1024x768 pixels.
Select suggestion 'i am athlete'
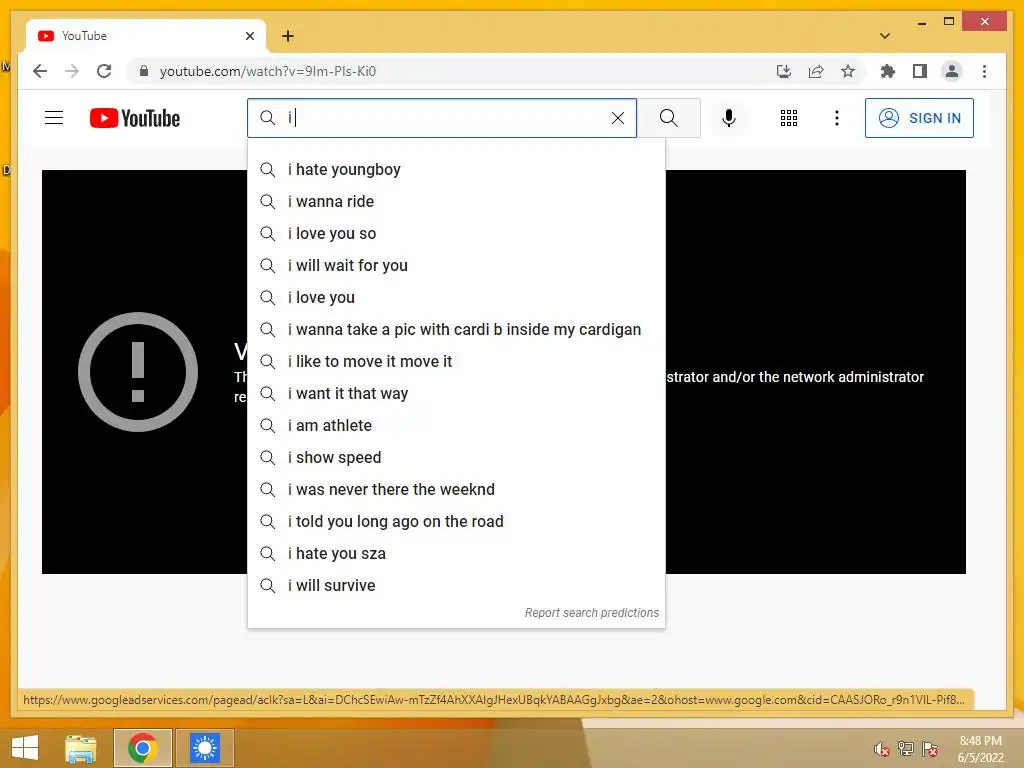(456, 426)
